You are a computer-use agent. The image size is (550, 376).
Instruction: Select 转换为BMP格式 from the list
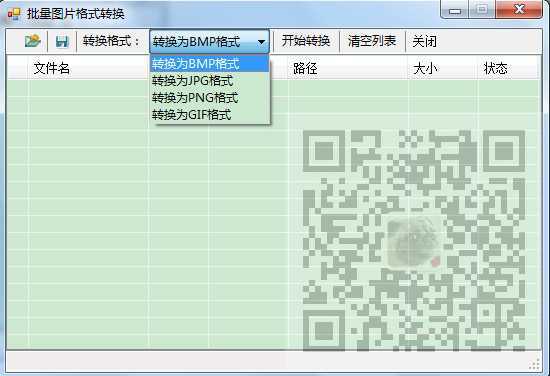210,64
